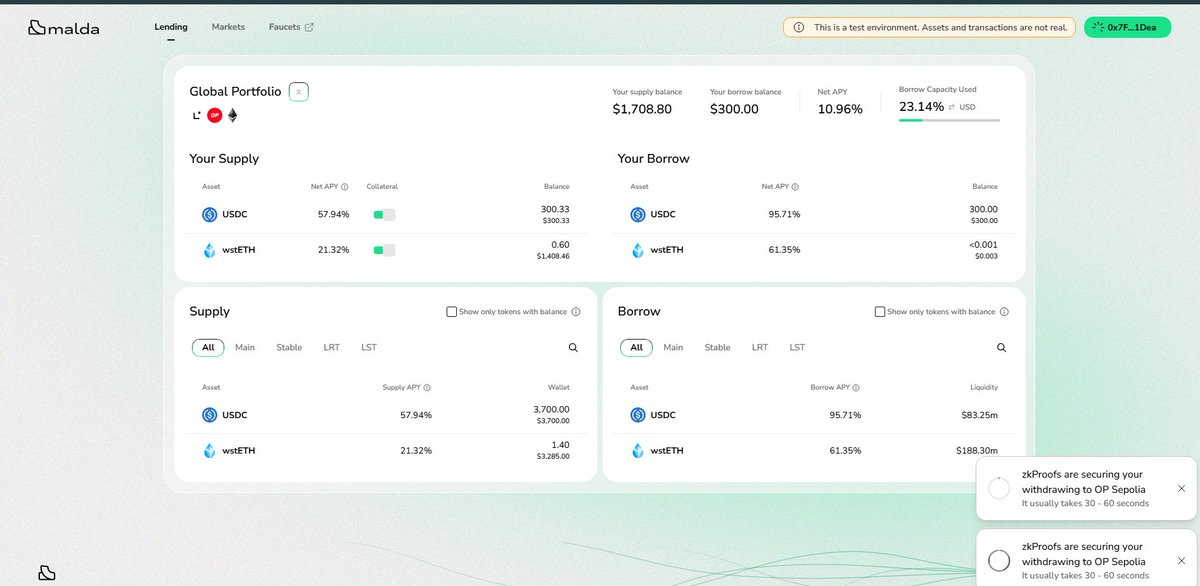Select the red OP chain icon

click(x=215, y=115)
